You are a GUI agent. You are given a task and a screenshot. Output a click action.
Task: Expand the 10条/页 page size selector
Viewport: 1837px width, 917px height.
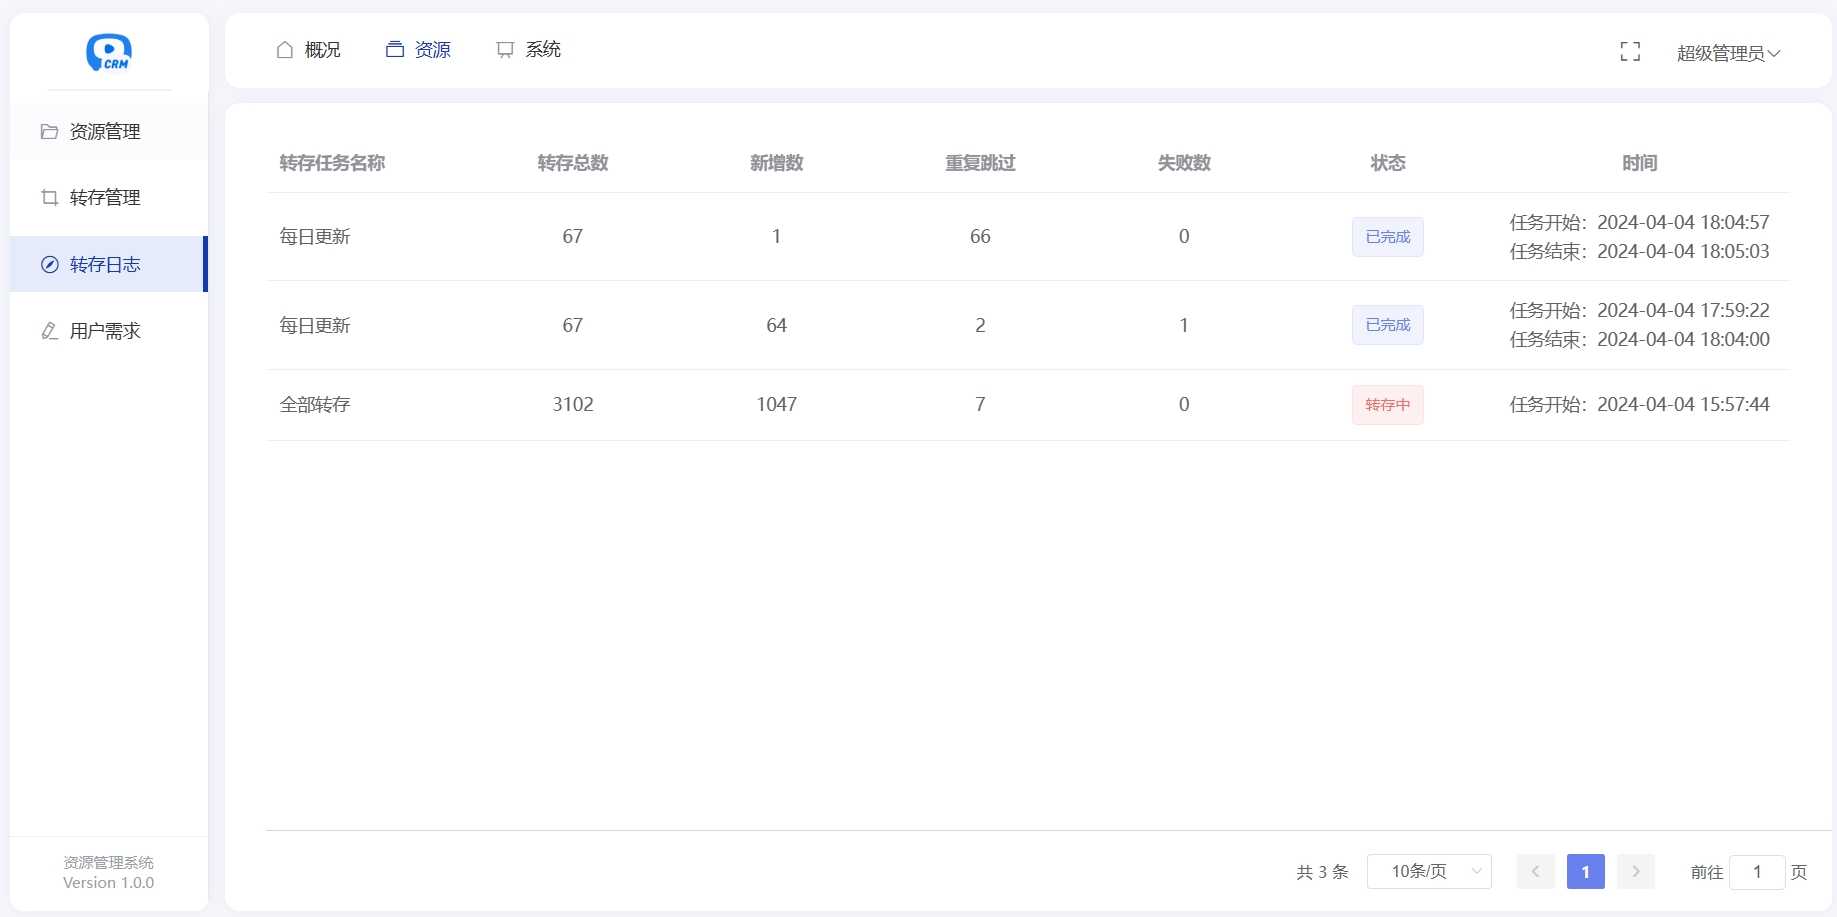coord(1429,872)
